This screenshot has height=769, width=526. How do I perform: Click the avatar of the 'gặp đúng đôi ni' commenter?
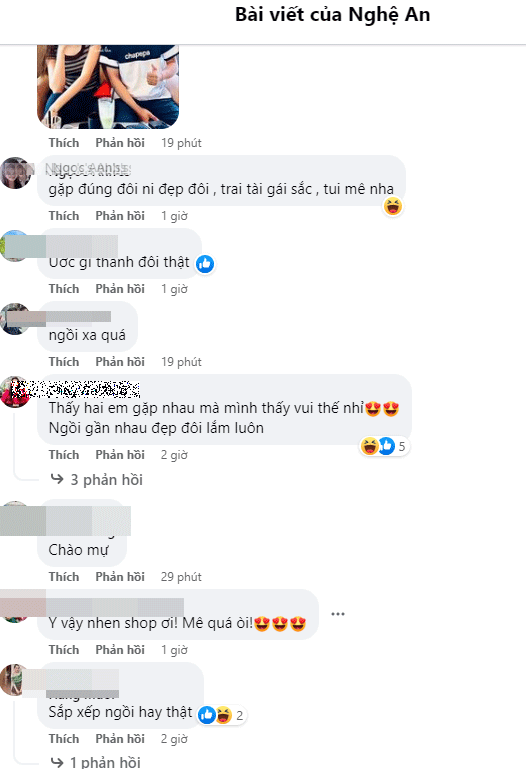tap(15, 173)
